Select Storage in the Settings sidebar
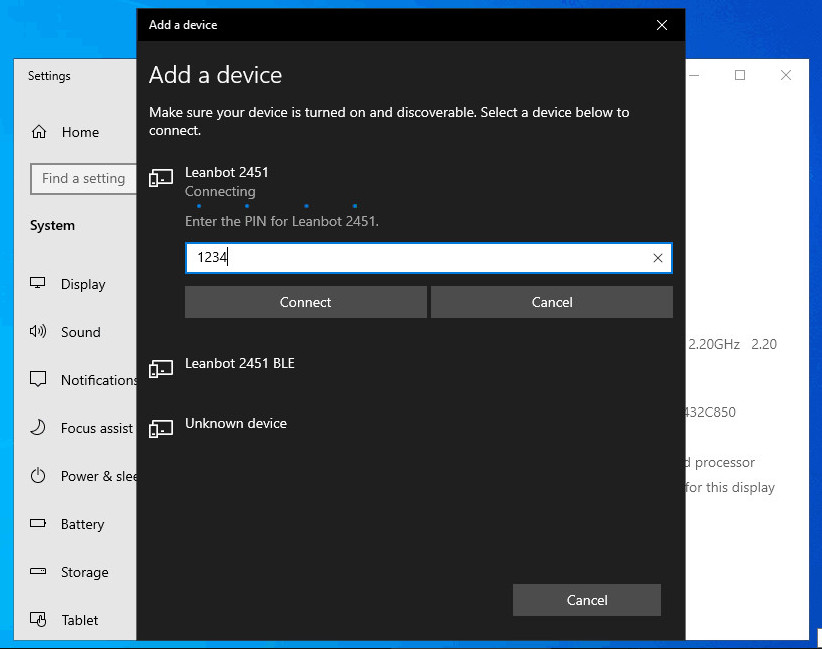 click(x=85, y=572)
